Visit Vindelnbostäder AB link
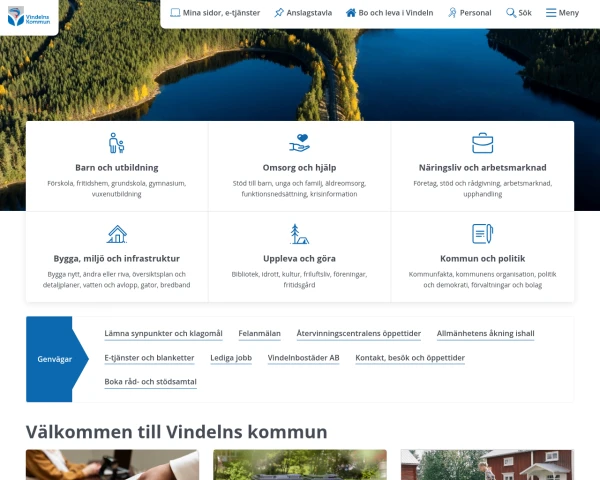600x480 pixels. point(303,358)
